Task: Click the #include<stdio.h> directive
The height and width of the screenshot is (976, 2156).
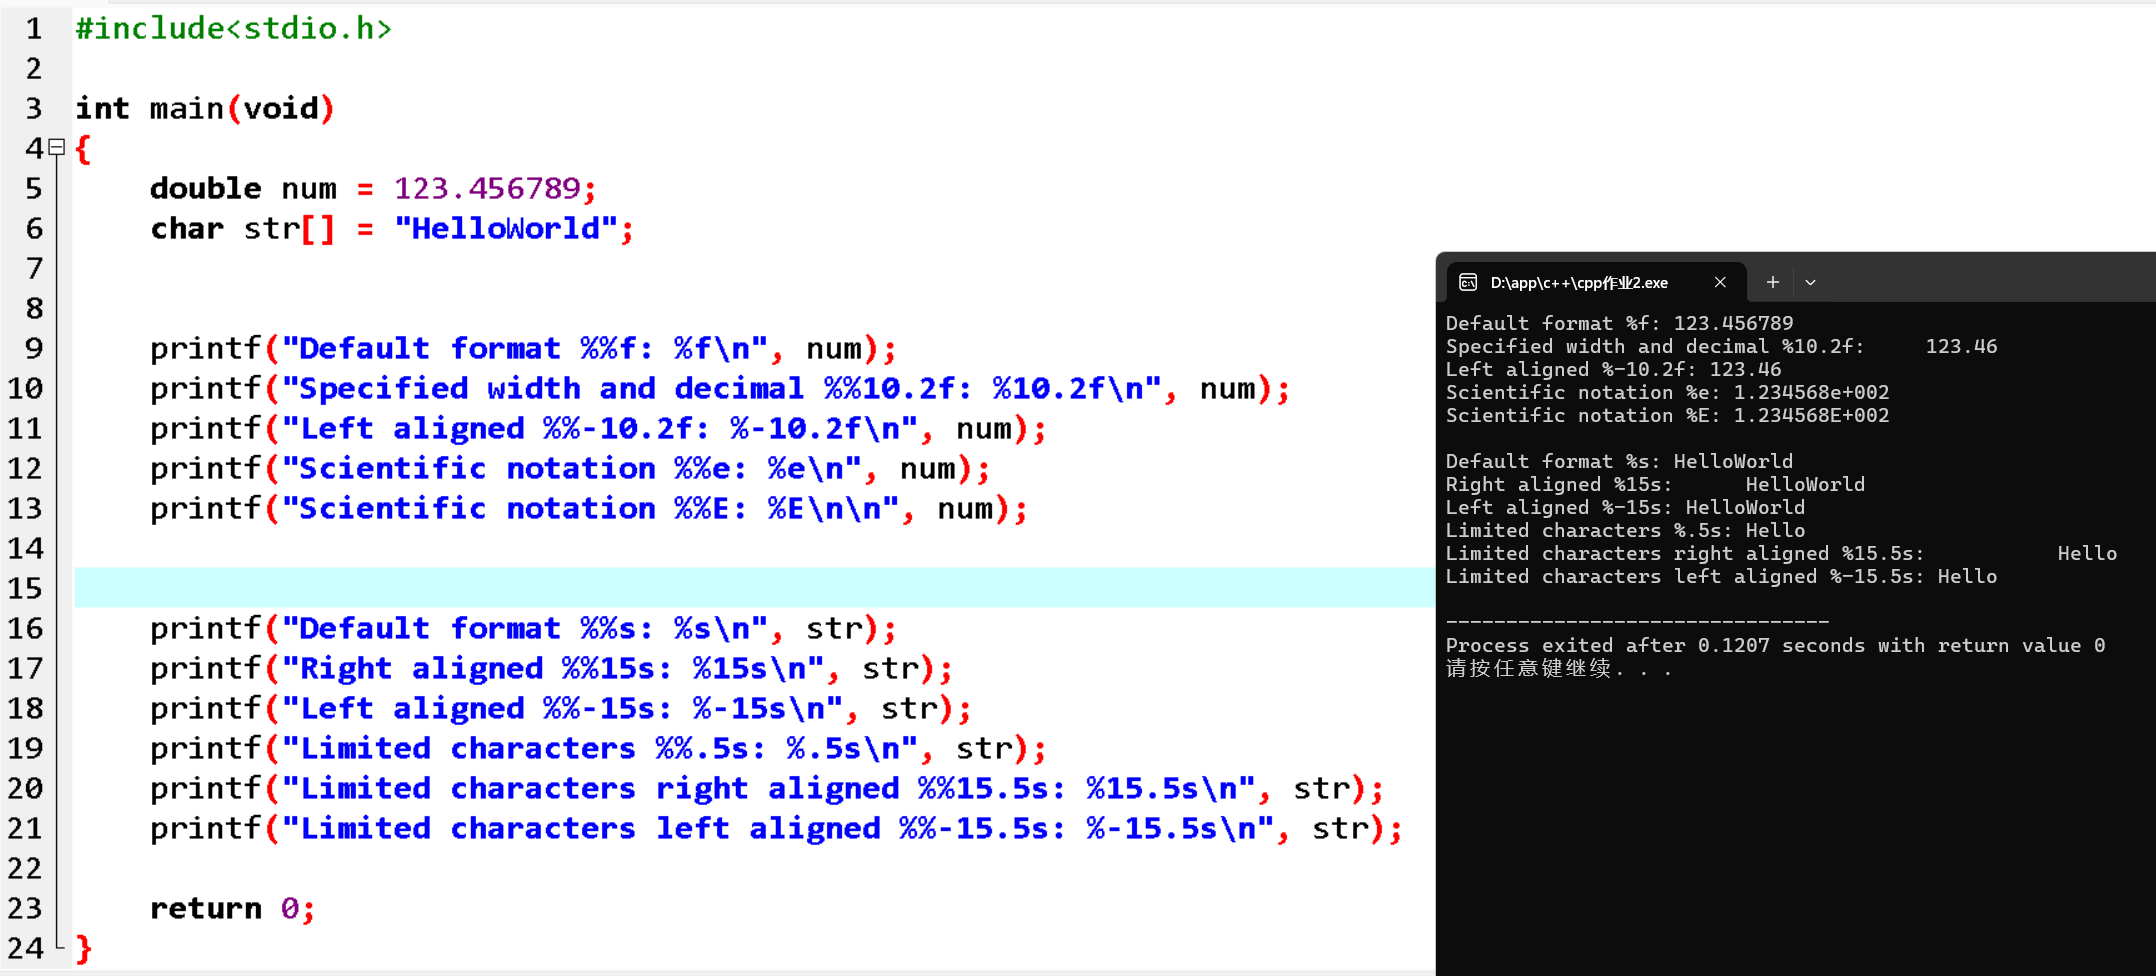Action: click(x=232, y=28)
